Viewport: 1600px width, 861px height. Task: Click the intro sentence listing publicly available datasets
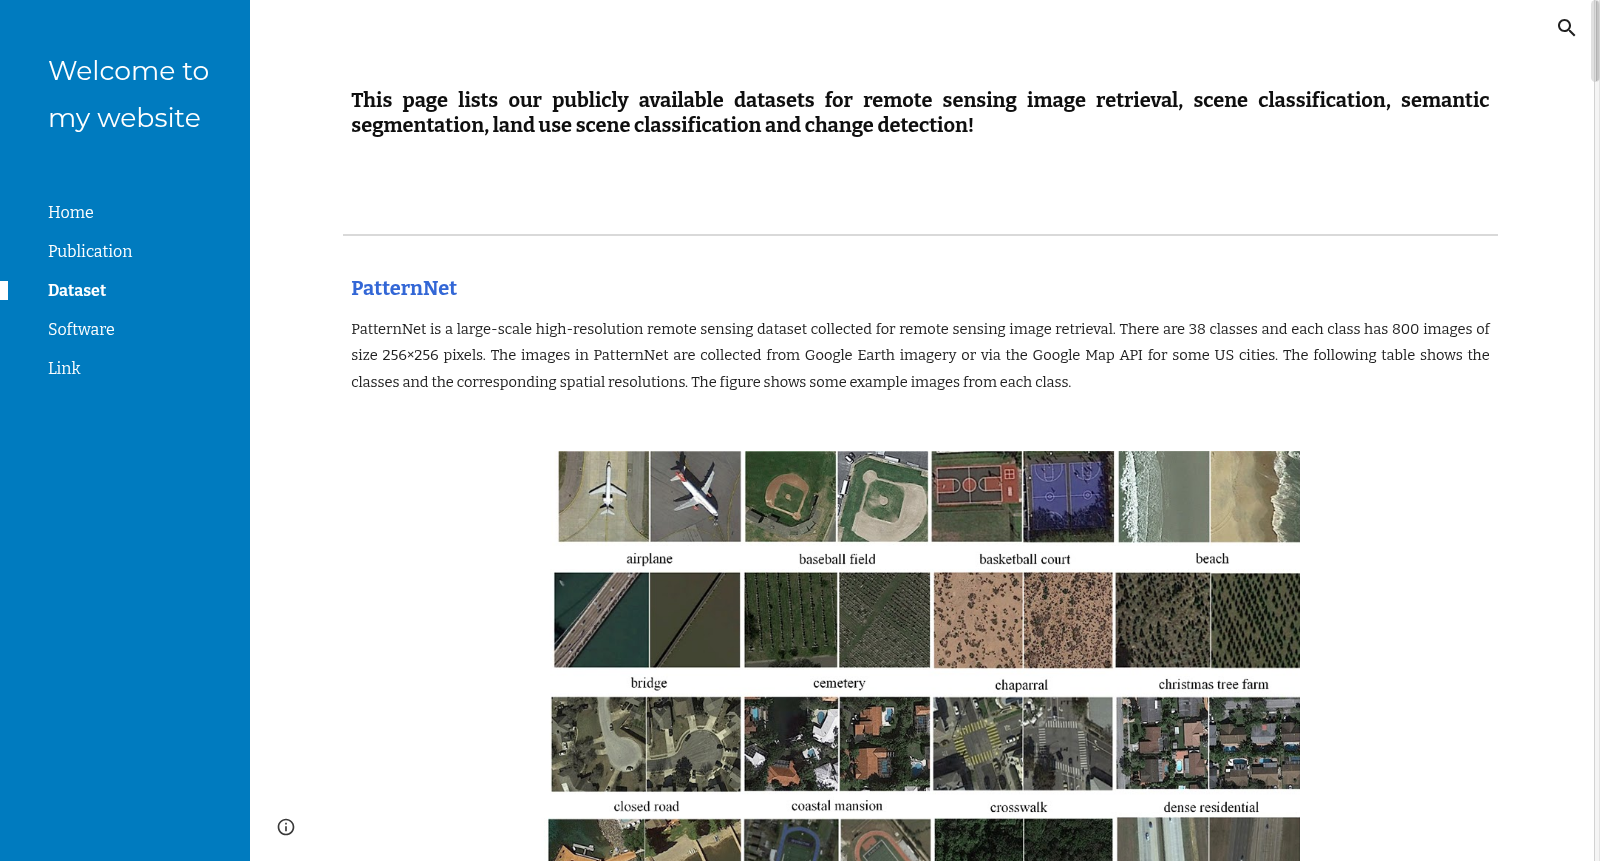pos(920,112)
